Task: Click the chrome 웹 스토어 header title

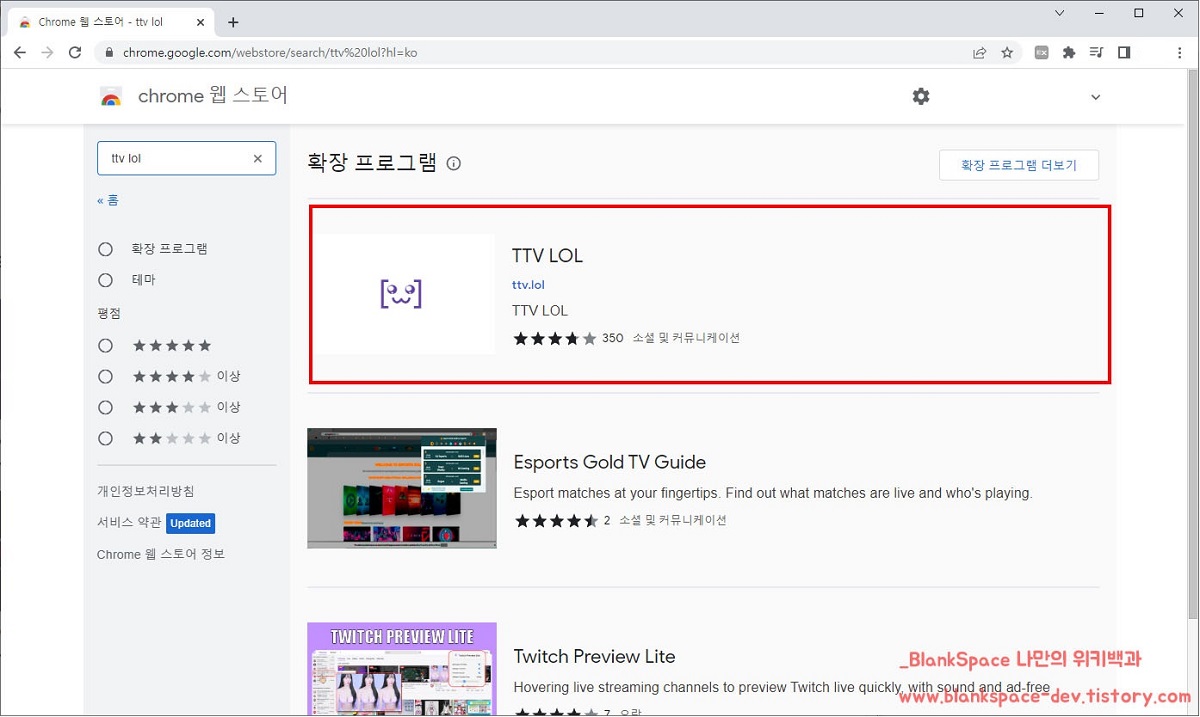Action: pyautogui.click(x=213, y=96)
